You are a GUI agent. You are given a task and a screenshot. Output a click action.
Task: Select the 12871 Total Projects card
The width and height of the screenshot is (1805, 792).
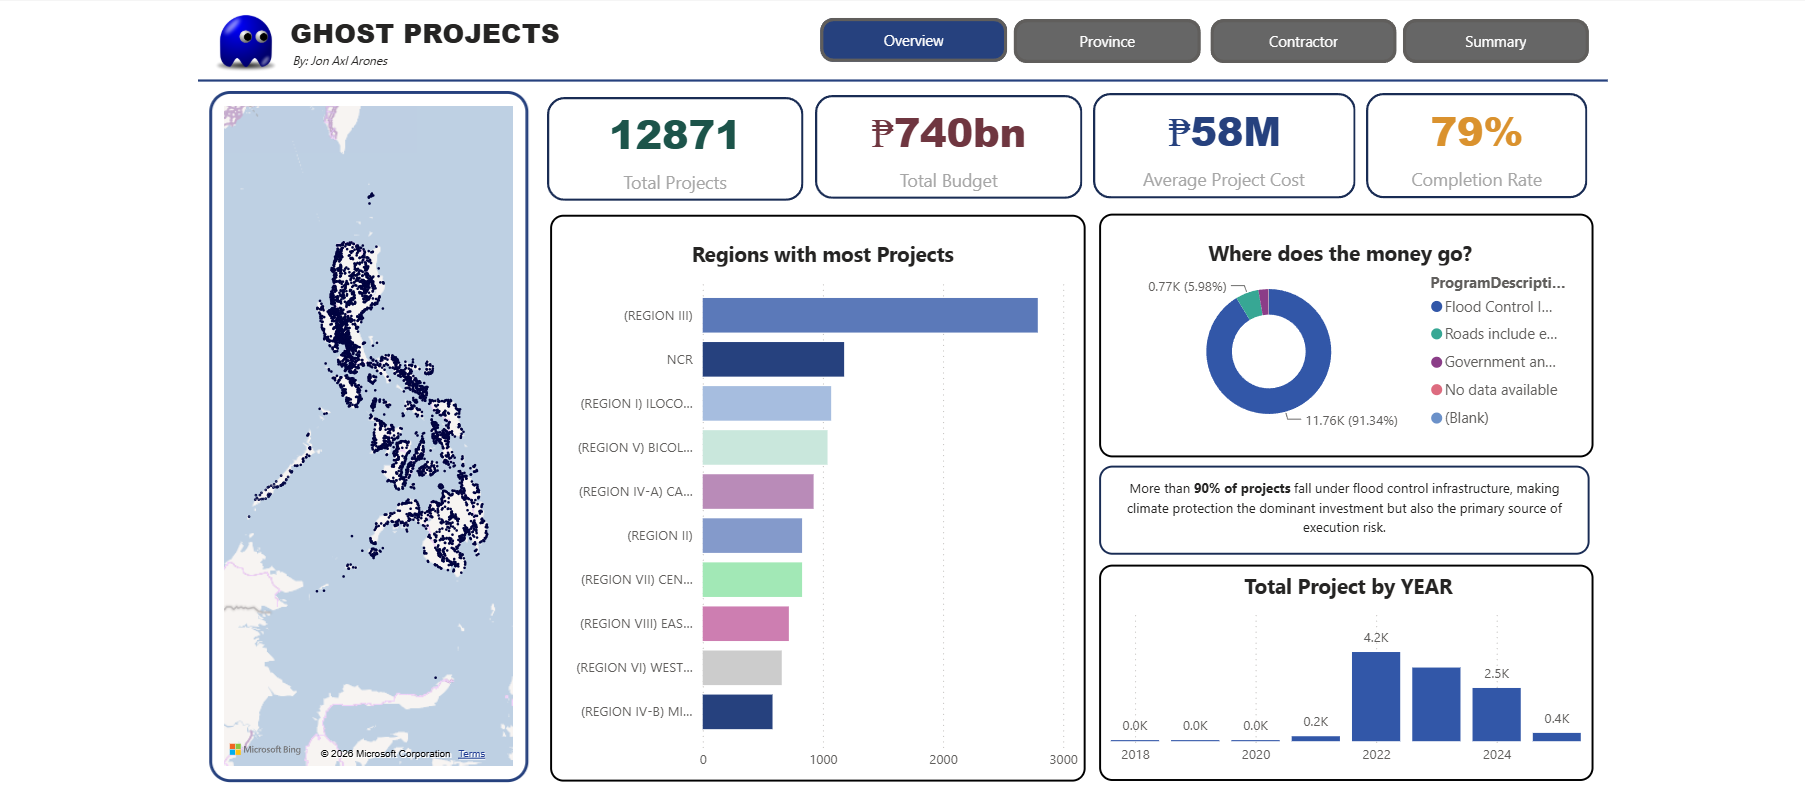coord(675,149)
